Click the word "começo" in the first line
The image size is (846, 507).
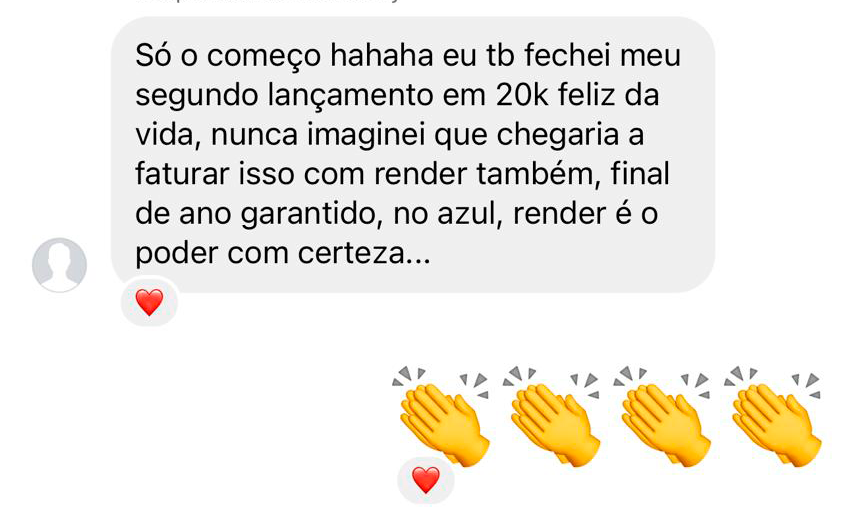click(264, 58)
